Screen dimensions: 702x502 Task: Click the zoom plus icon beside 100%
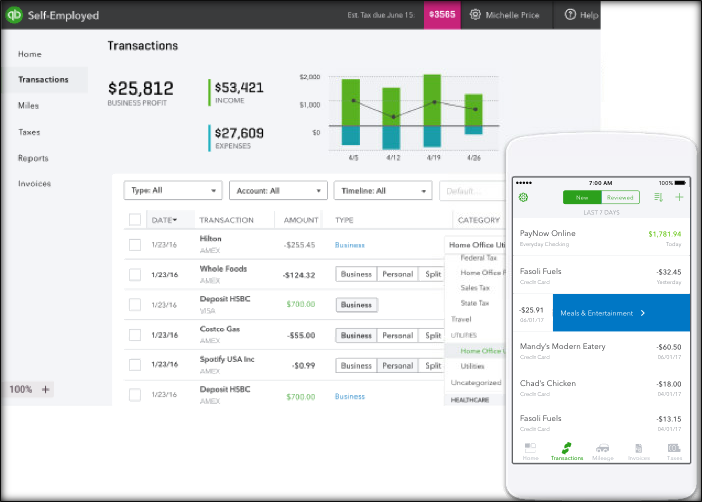(x=45, y=389)
